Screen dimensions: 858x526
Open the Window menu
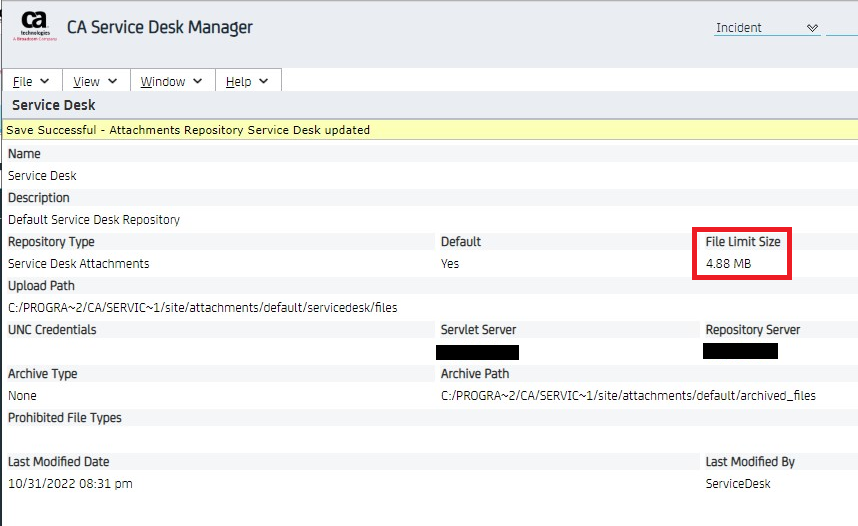171,81
